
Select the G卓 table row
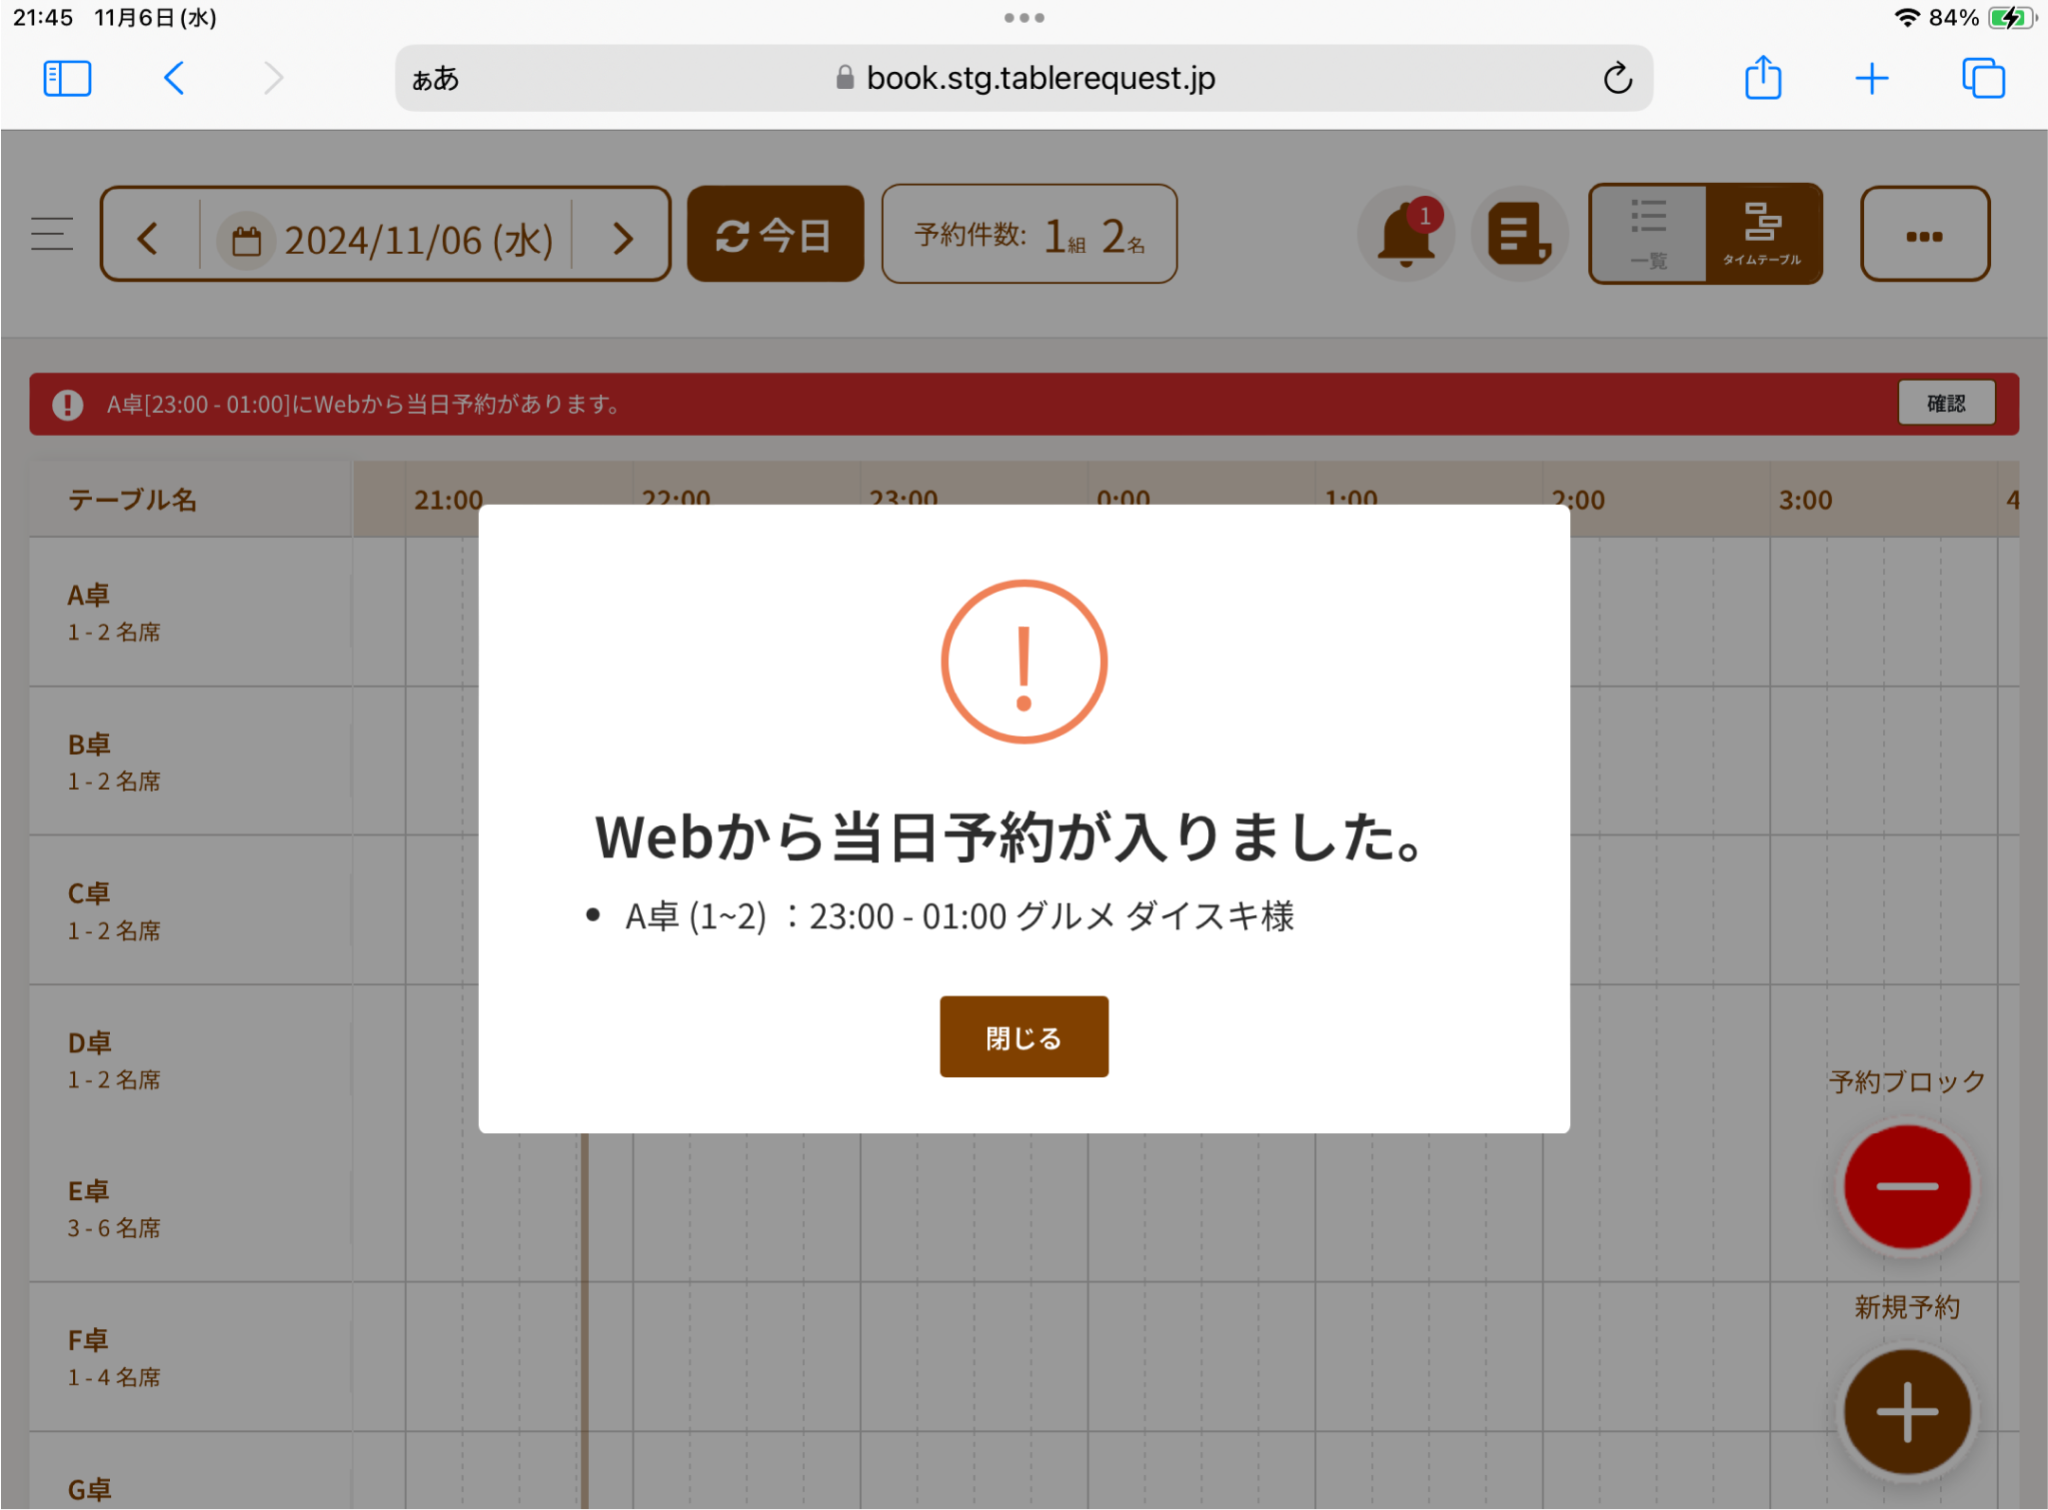(x=191, y=1471)
